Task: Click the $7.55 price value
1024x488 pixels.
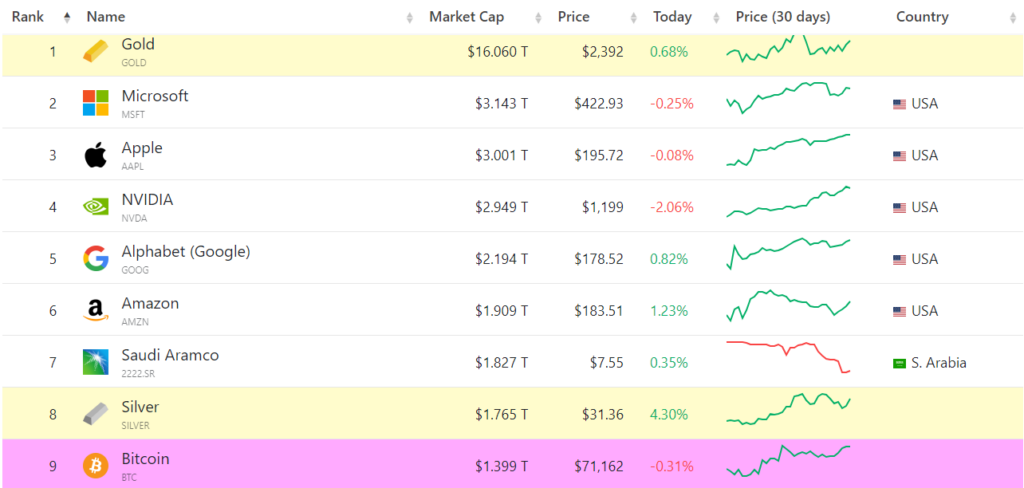Action: [x=608, y=363]
